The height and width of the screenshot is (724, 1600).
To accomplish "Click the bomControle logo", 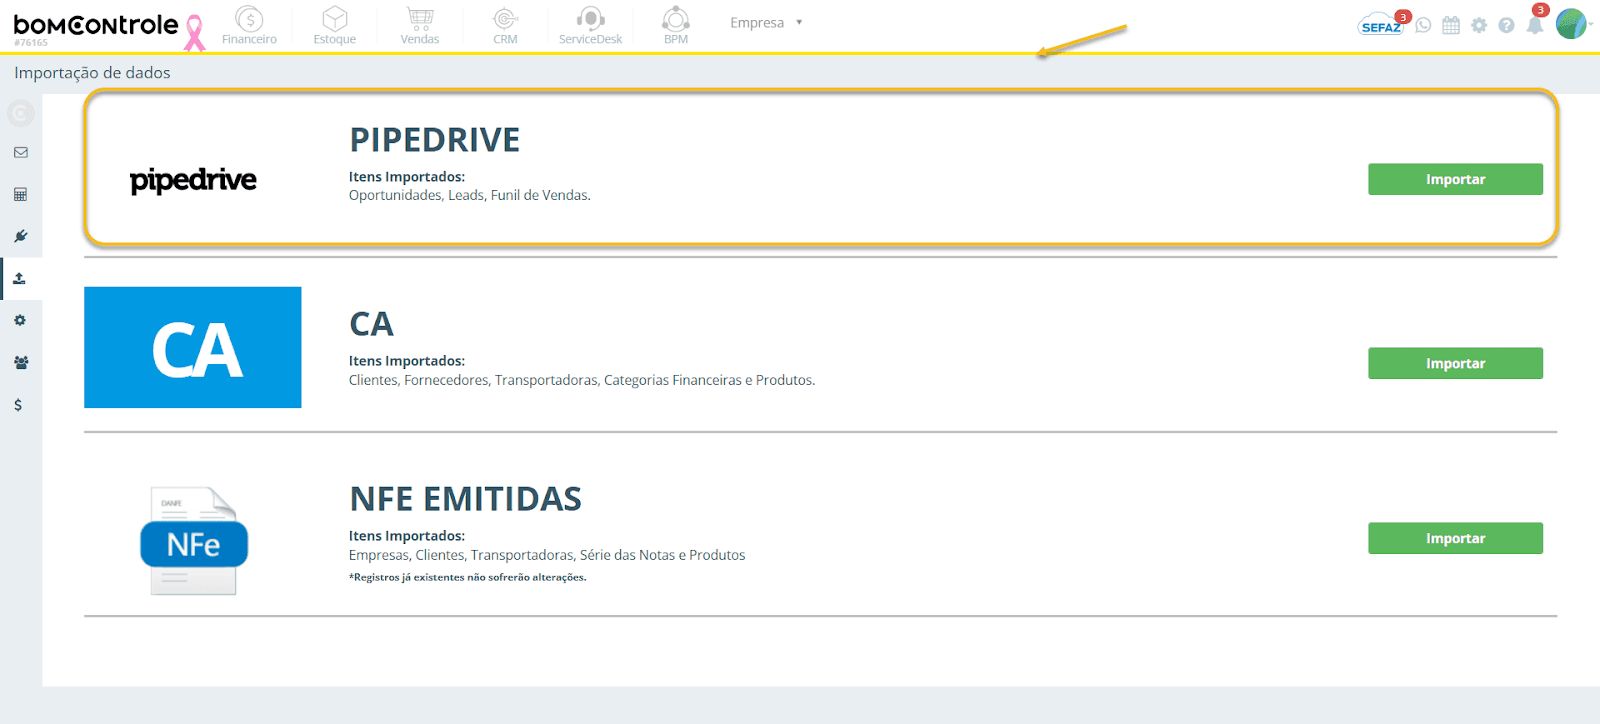I will coord(96,27).
